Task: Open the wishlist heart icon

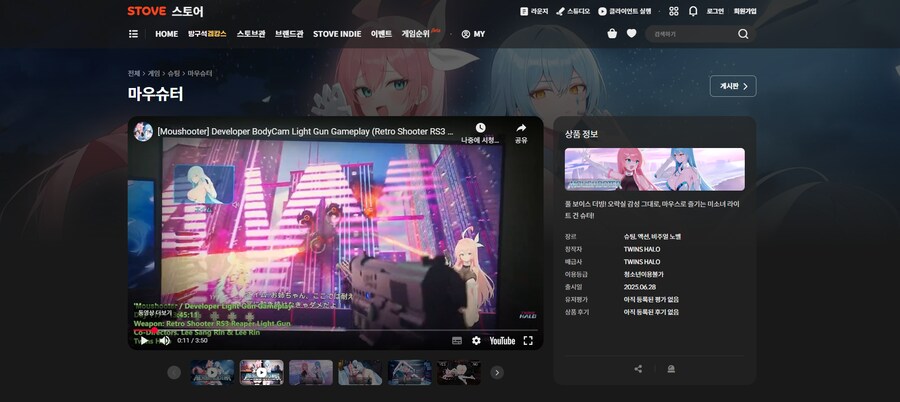Action: pyautogui.click(x=631, y=34)
